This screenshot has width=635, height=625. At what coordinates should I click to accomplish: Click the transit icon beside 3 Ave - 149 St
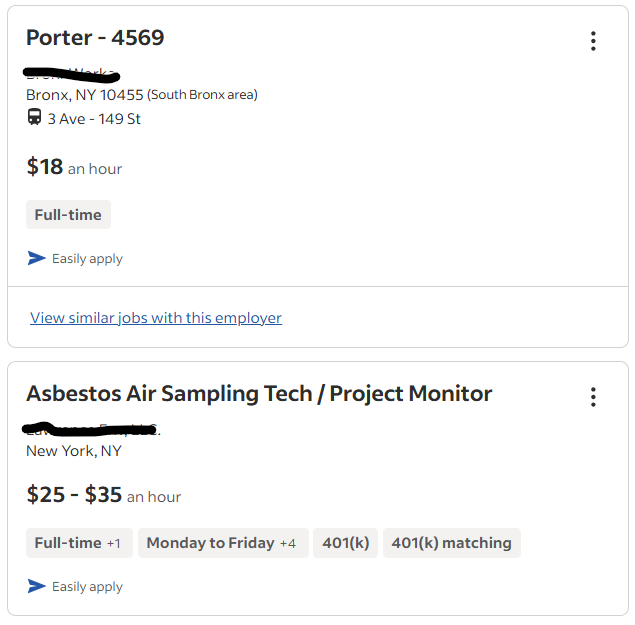pos(34,117)
